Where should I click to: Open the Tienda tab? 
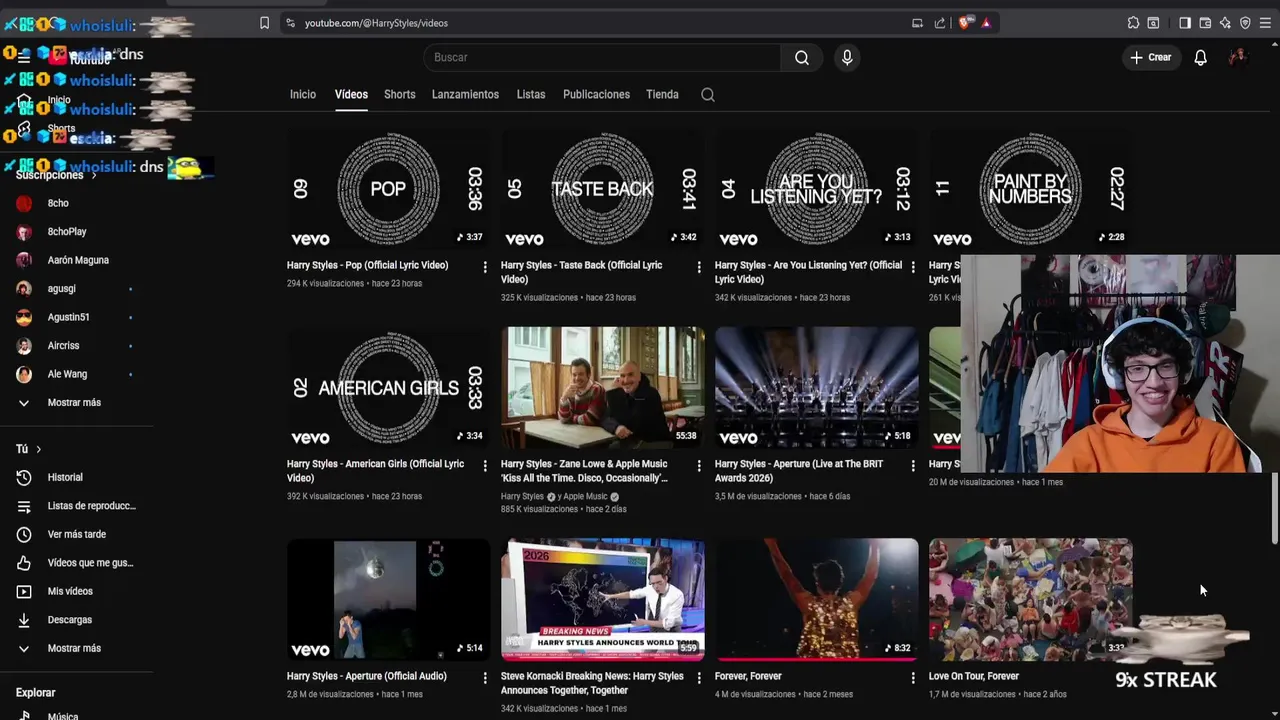click(x=662, y=95)
